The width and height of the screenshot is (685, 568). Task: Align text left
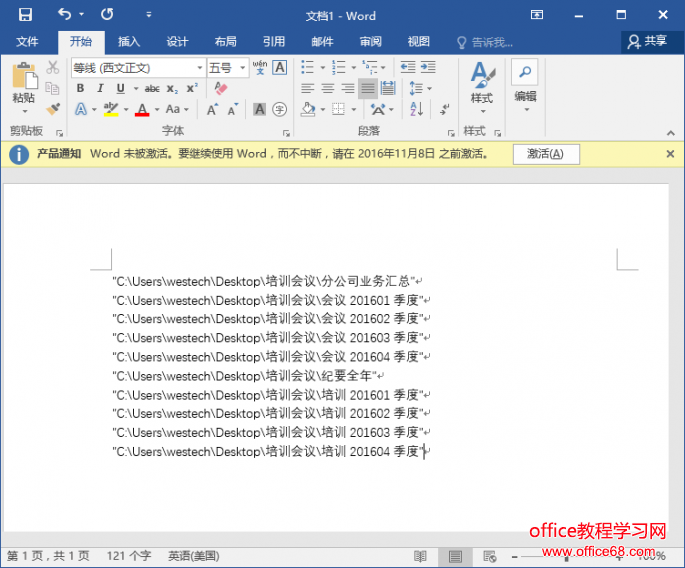pos(308,88)
